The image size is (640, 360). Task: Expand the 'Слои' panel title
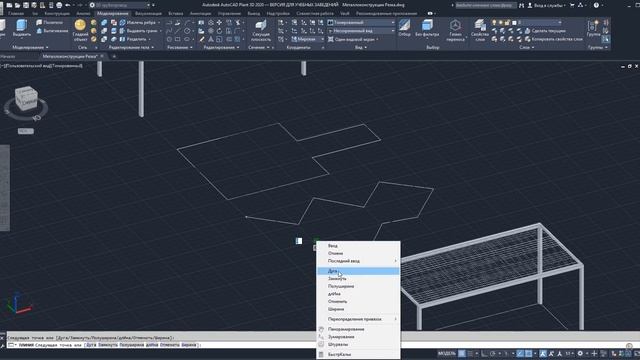pos(527,47)
